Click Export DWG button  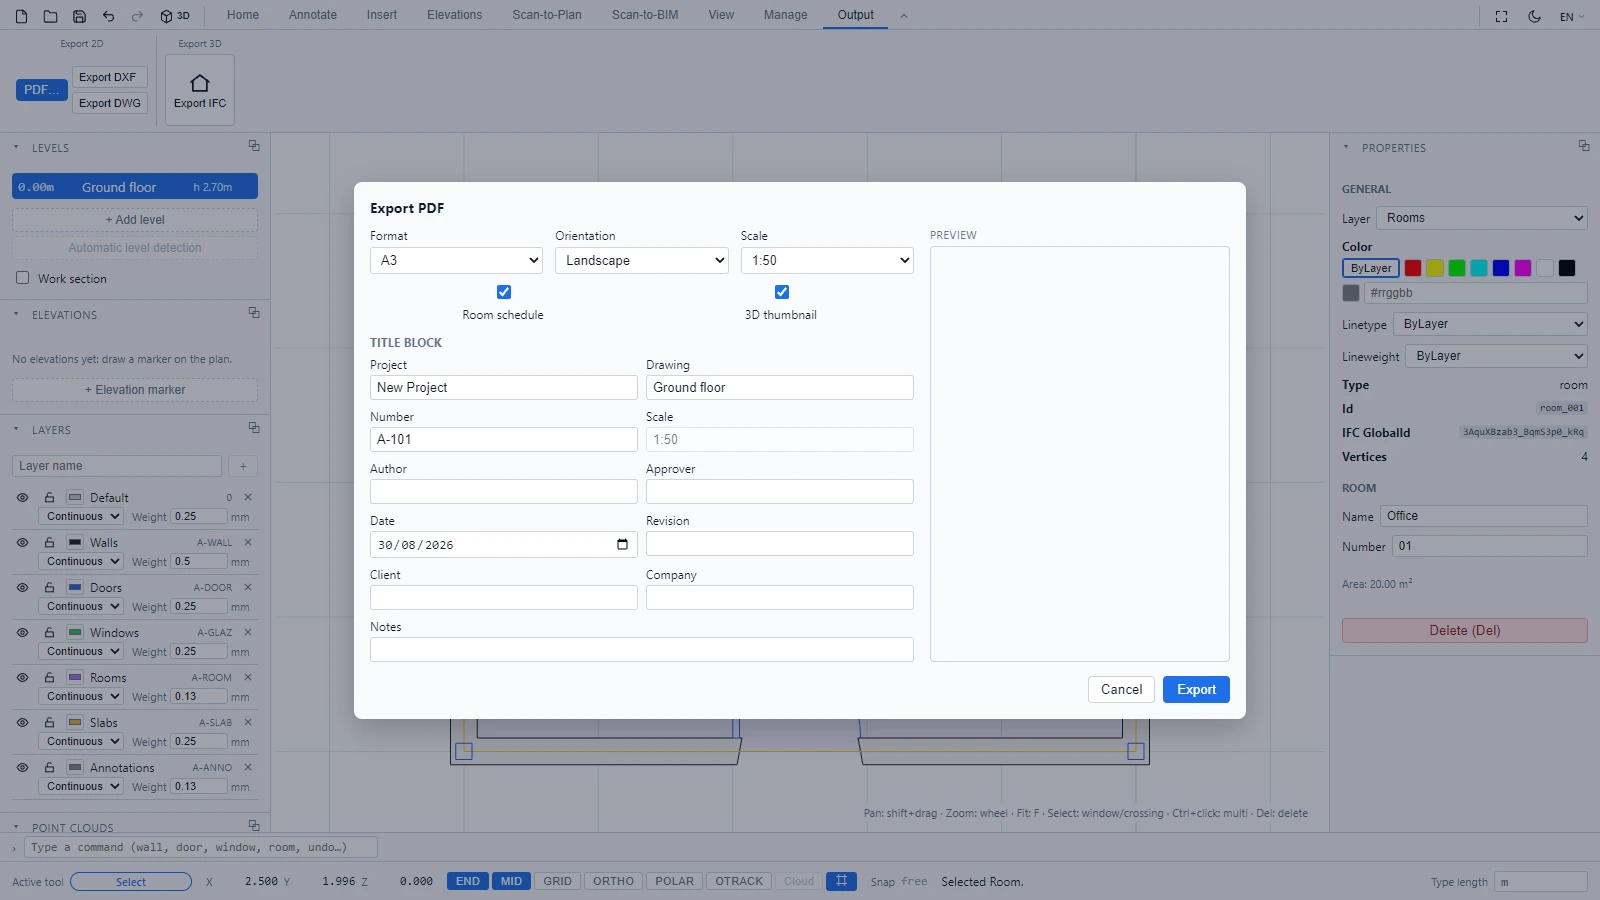pyautogui.click(x=110, y=103)
